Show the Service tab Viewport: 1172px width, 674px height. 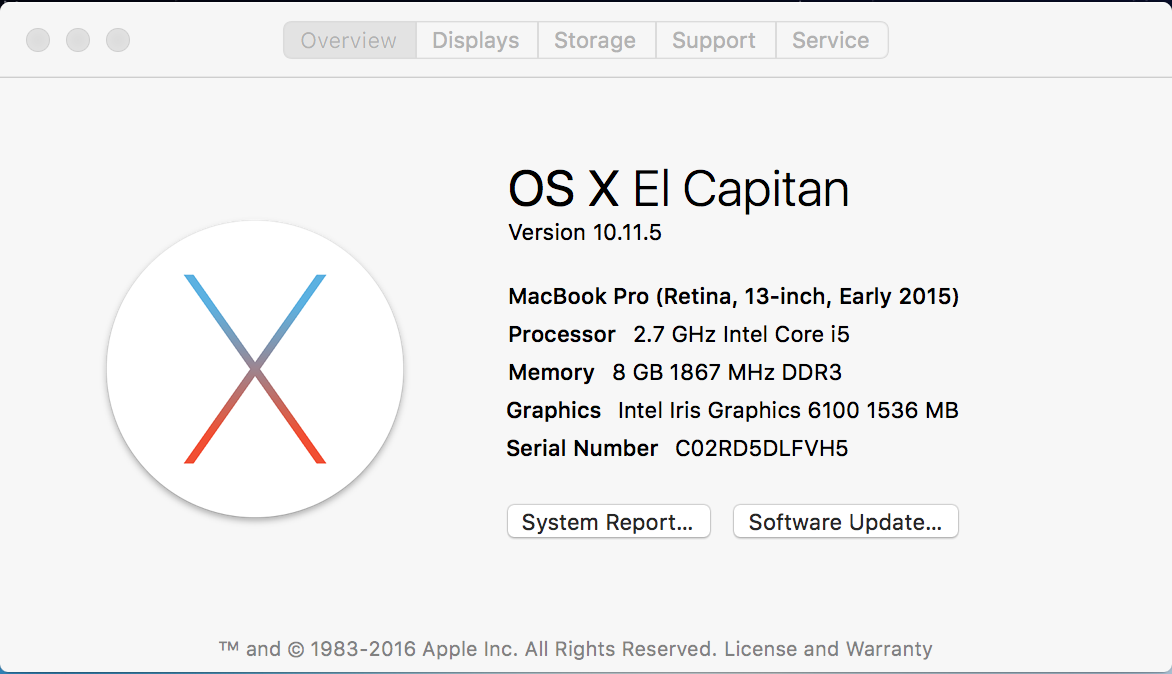click(830, 41)
